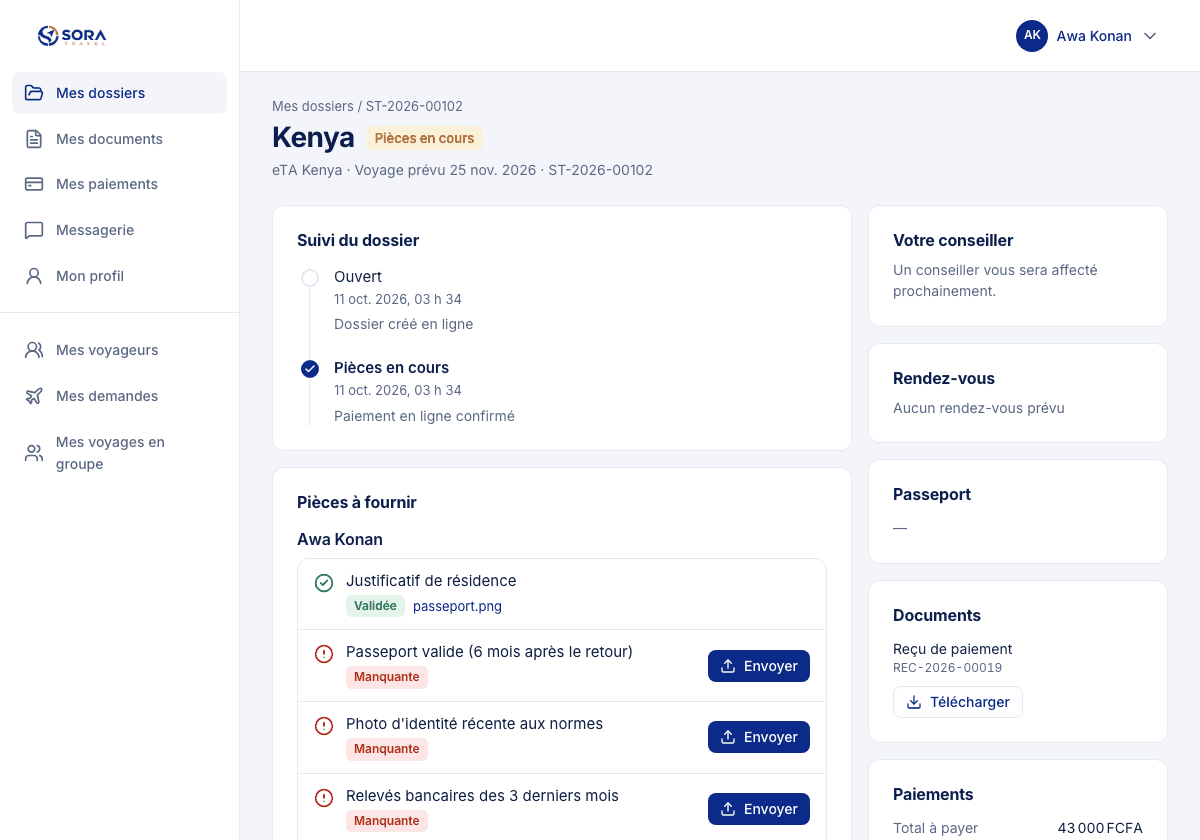Click the Mes dossiers breadcrumb link
1200x840 pixels.
(313, 106)
